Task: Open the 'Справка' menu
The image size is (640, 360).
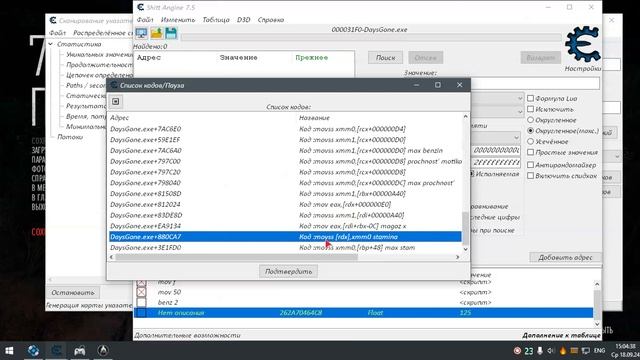Action: coord(271,20)
